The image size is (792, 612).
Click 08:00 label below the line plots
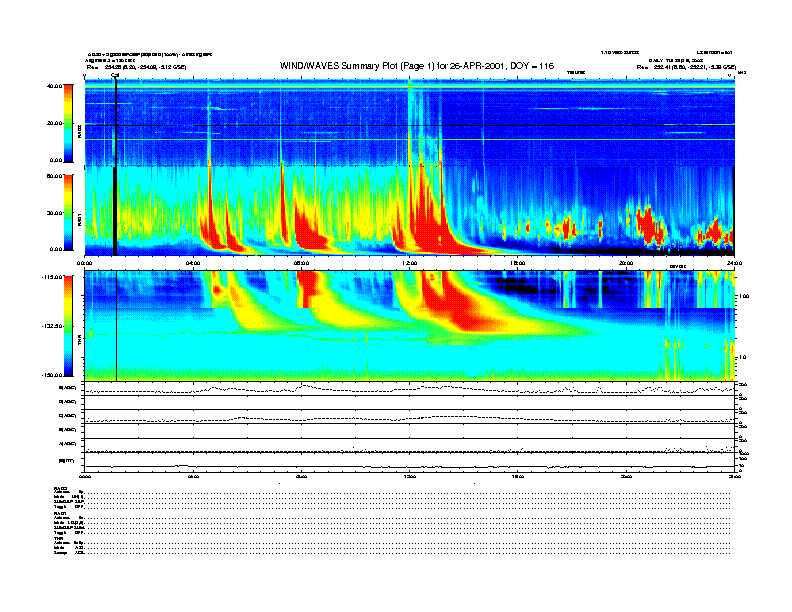[x=301, y=476]
